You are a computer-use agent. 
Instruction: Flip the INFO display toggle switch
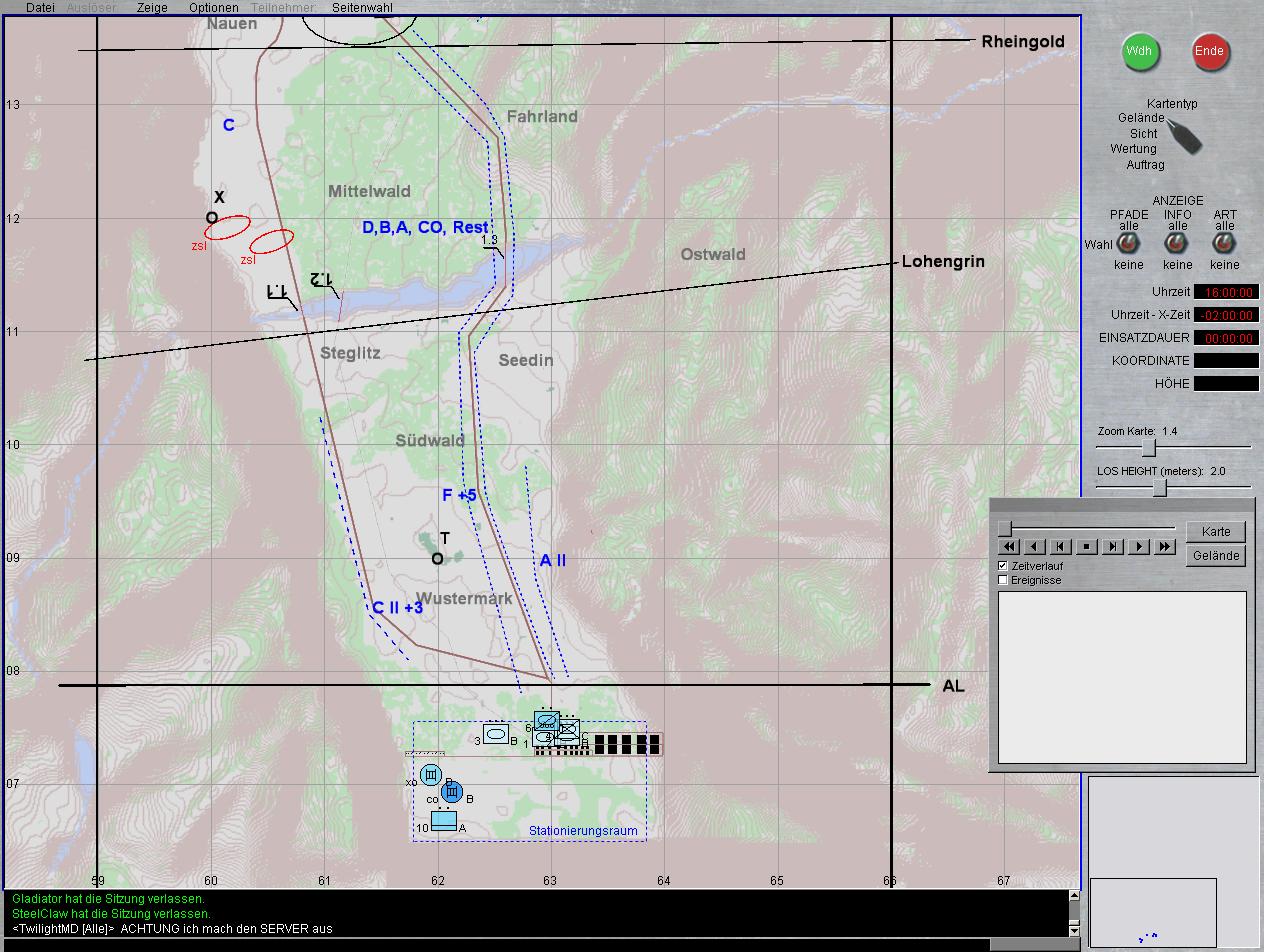pyautogui.click(x=1177, y=243)
